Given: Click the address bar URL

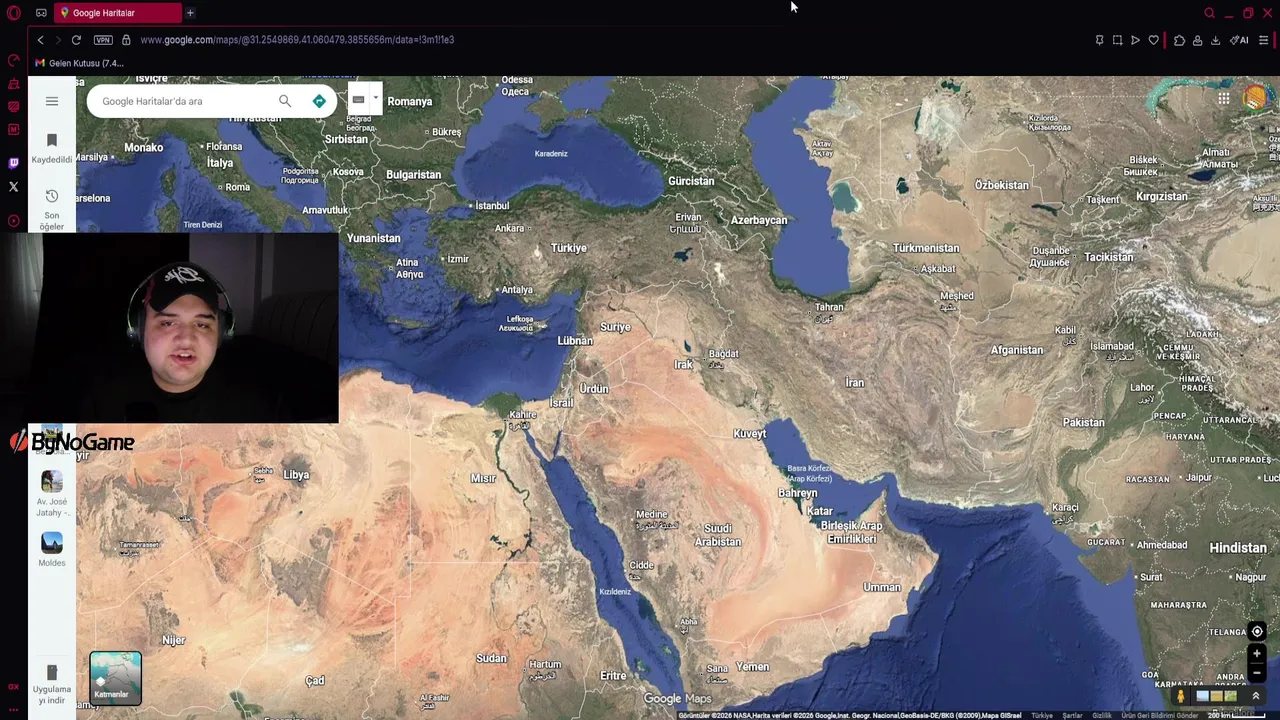Looking at the screenshot, I should [297, 40].
